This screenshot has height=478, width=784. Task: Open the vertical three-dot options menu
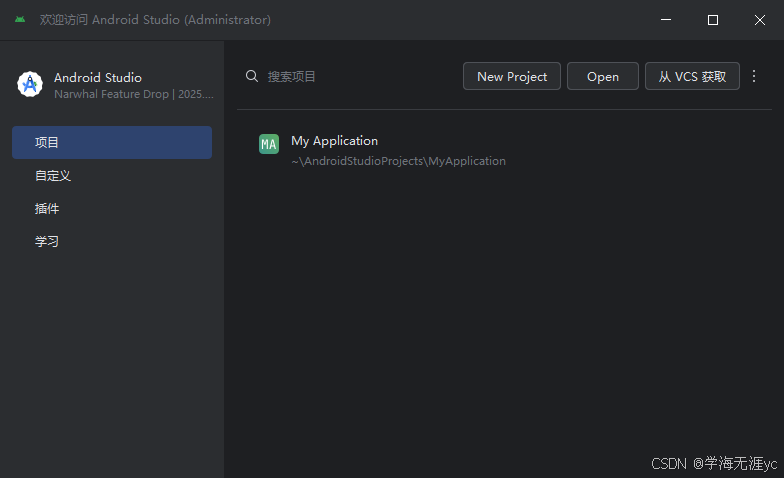(754, 76)
